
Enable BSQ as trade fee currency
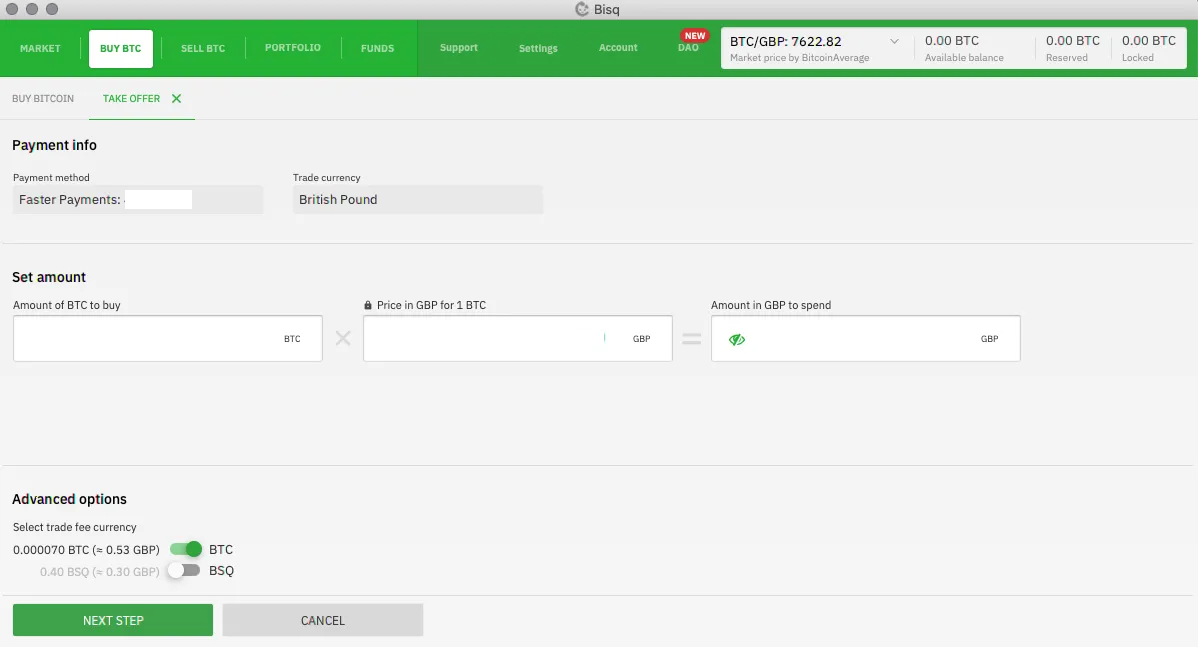pos(185,571)
